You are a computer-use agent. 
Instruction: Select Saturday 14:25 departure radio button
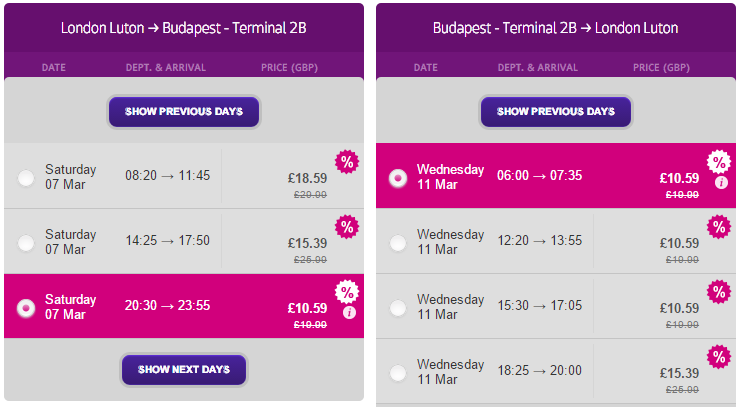26,243
